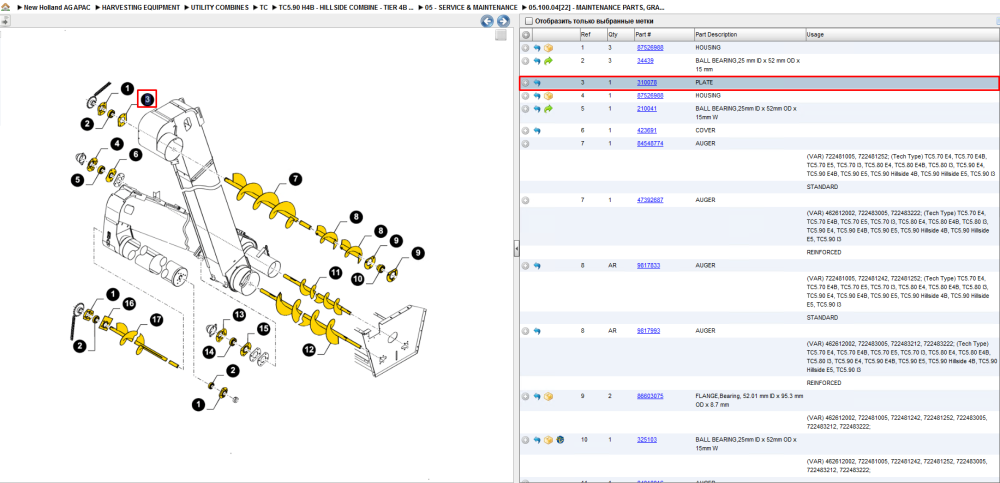The width and height of the screenshot is (1000, 483).
Task: Select callout 4 in the diagram
Action: coord(116,144)
